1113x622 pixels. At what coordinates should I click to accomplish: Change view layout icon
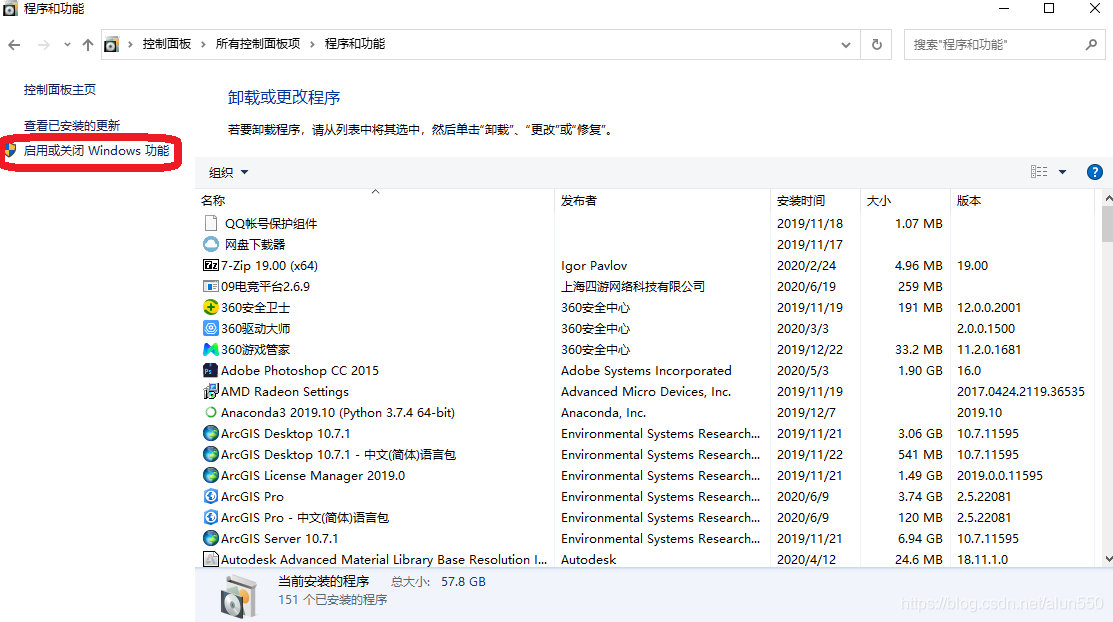pos(1039,172)
